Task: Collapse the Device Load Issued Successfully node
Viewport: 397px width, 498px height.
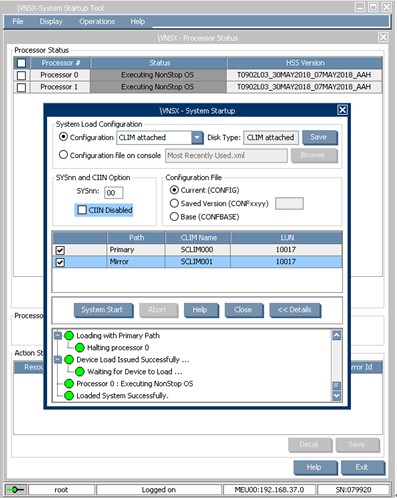Action: 58,359
